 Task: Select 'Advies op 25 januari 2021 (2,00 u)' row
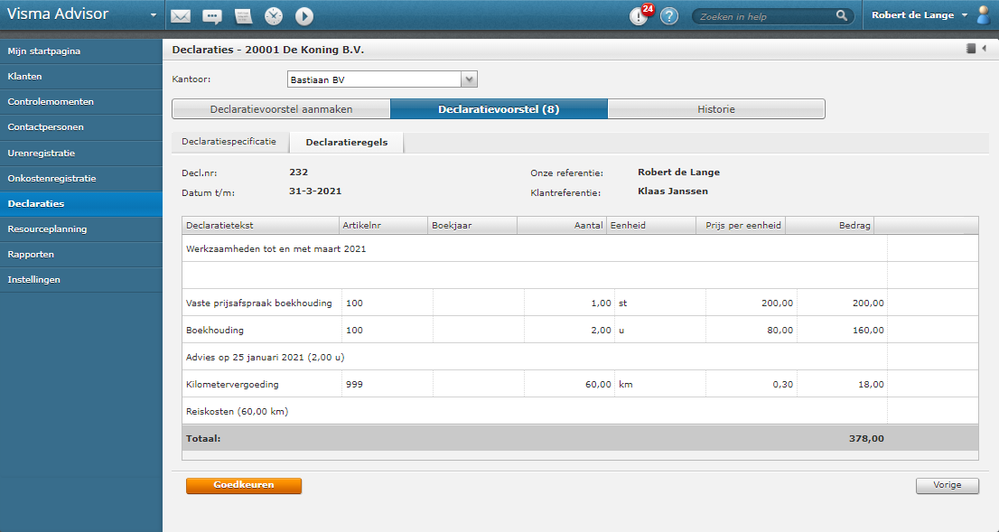pos(580,357)
